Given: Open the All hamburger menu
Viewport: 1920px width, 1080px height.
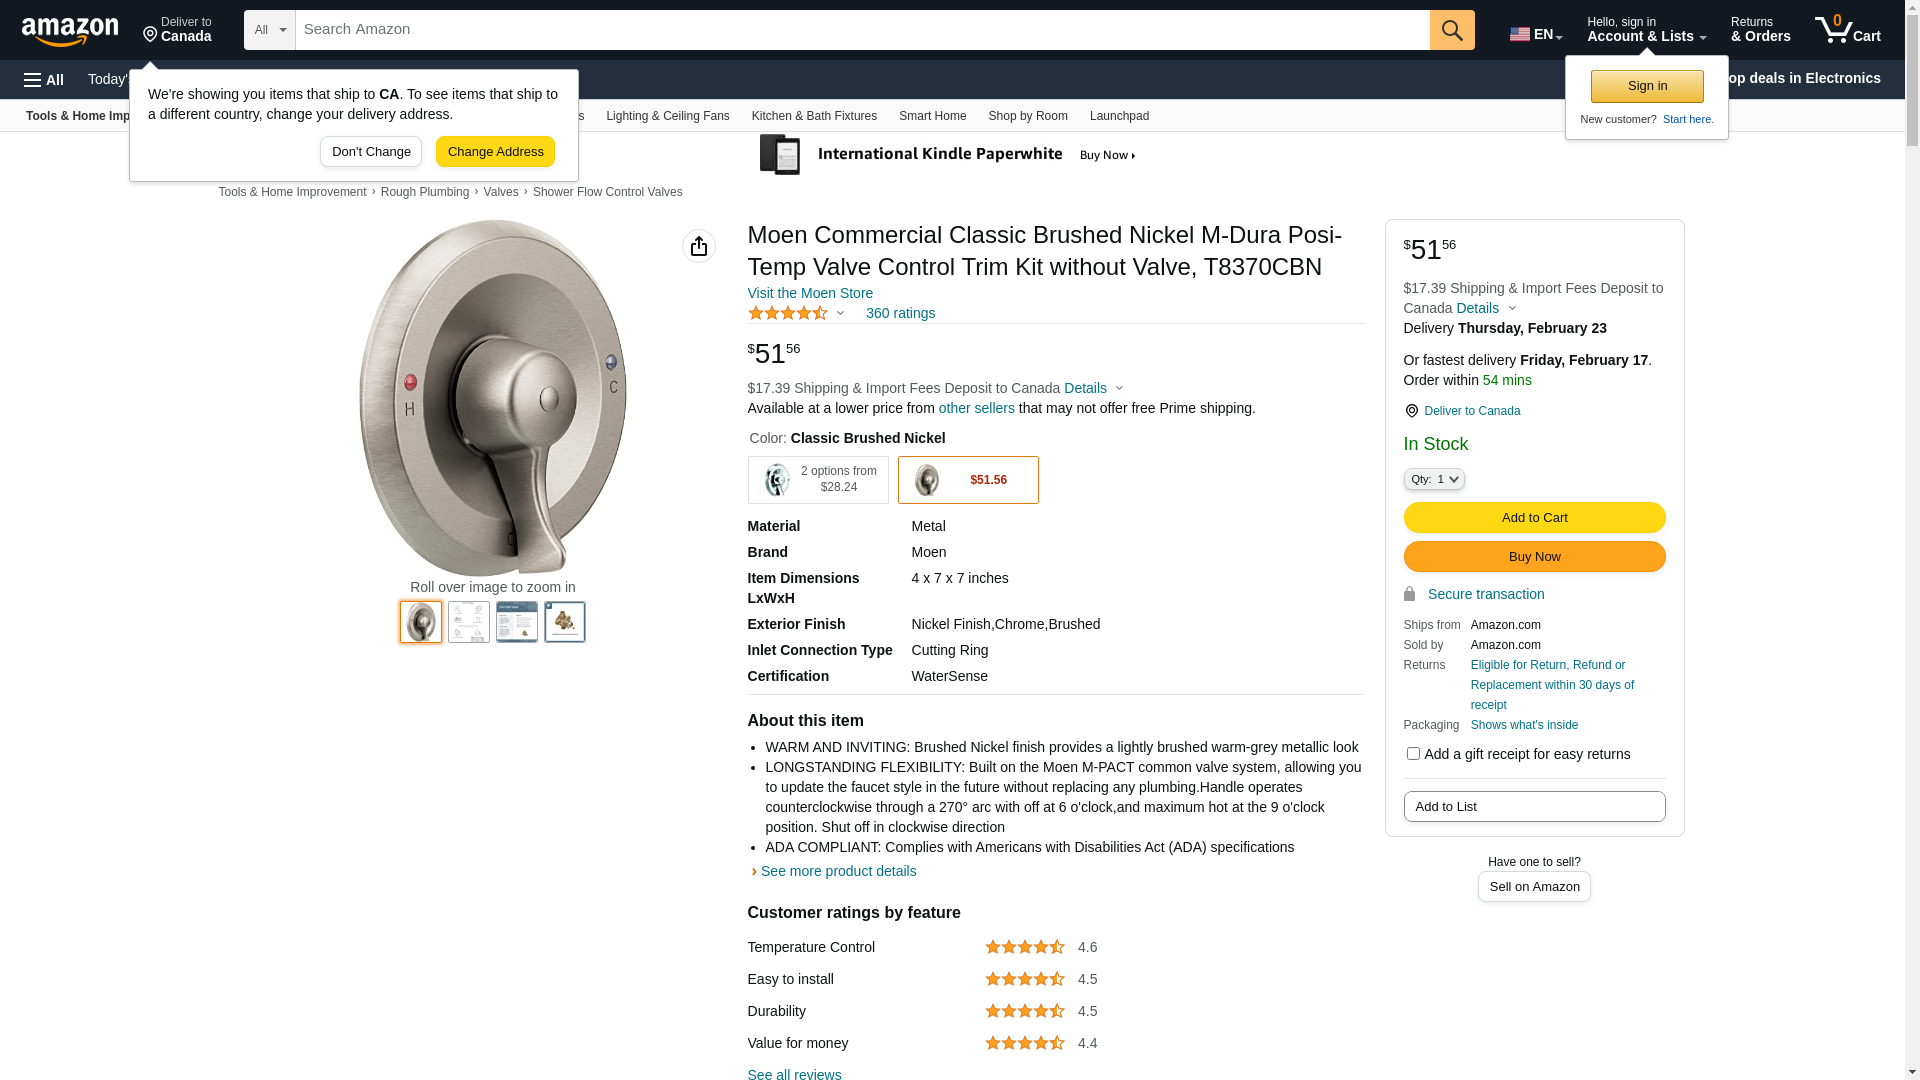Looking at the screenshot, I should (44, 80).
